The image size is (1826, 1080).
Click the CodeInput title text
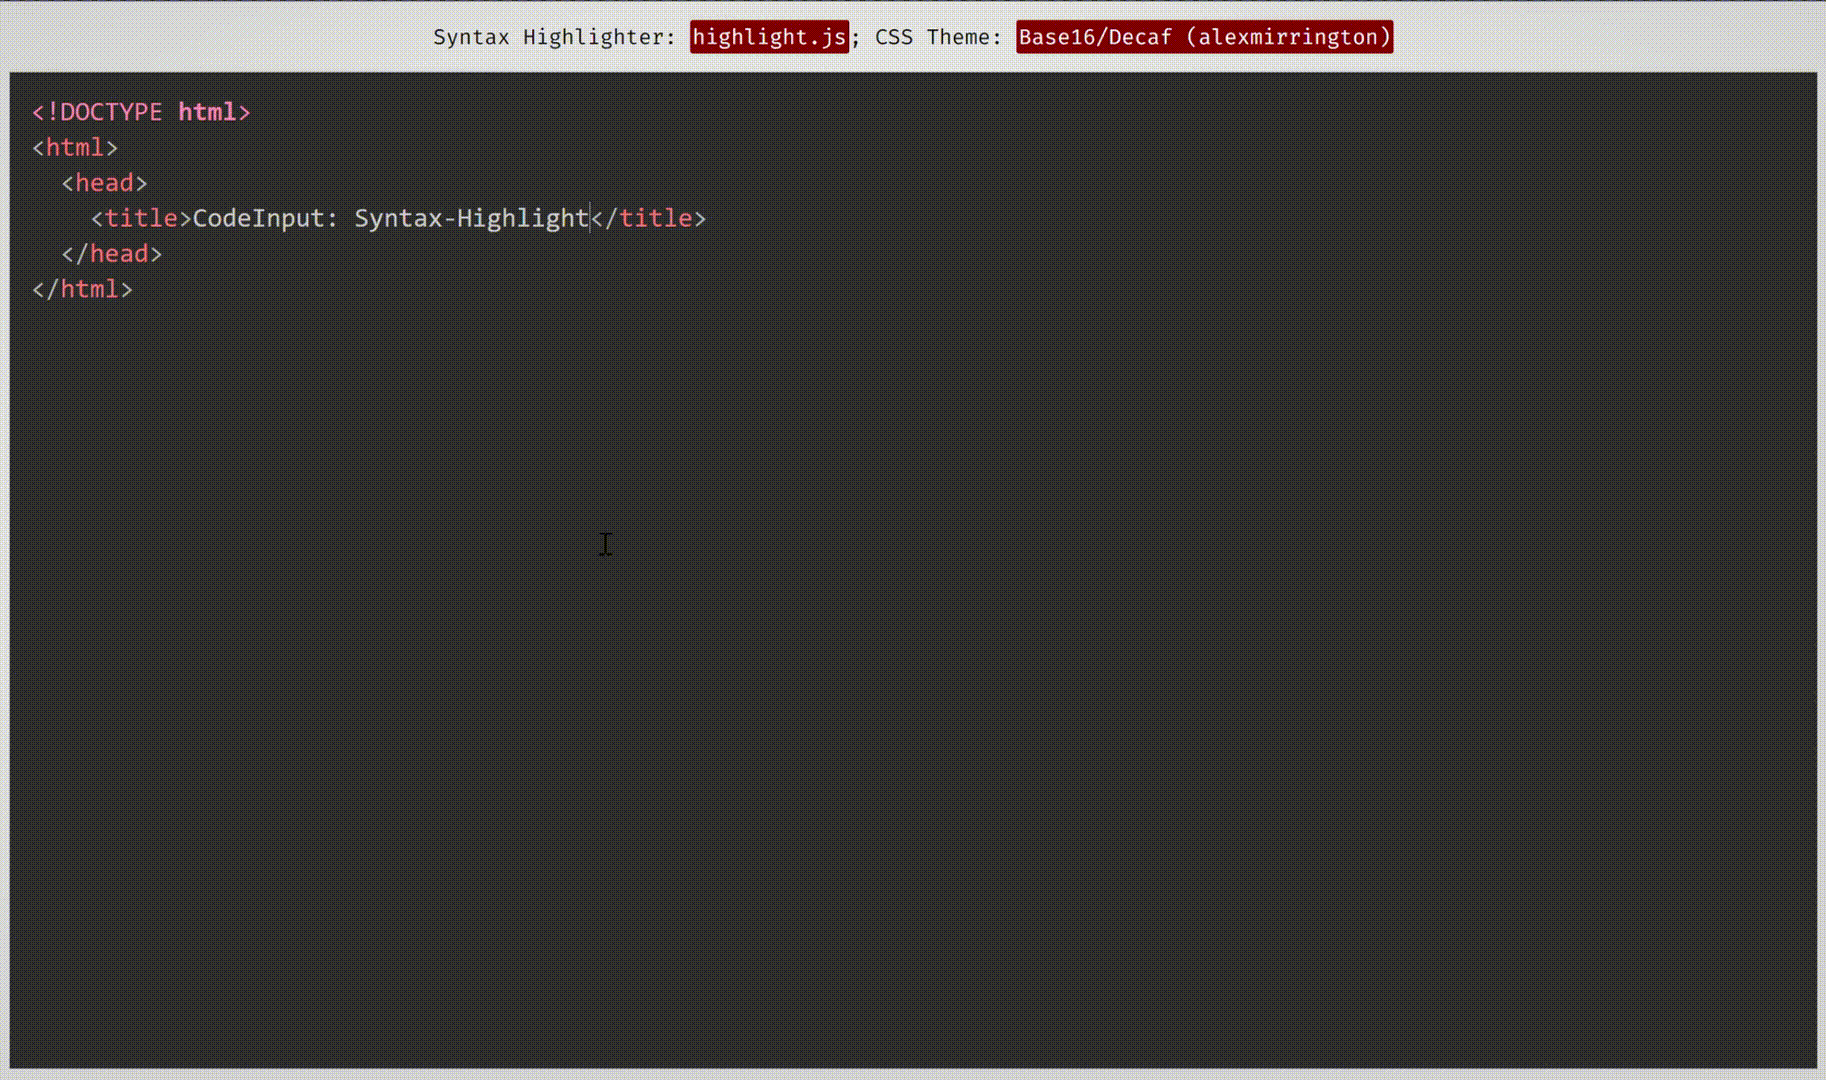click(390, 217)
